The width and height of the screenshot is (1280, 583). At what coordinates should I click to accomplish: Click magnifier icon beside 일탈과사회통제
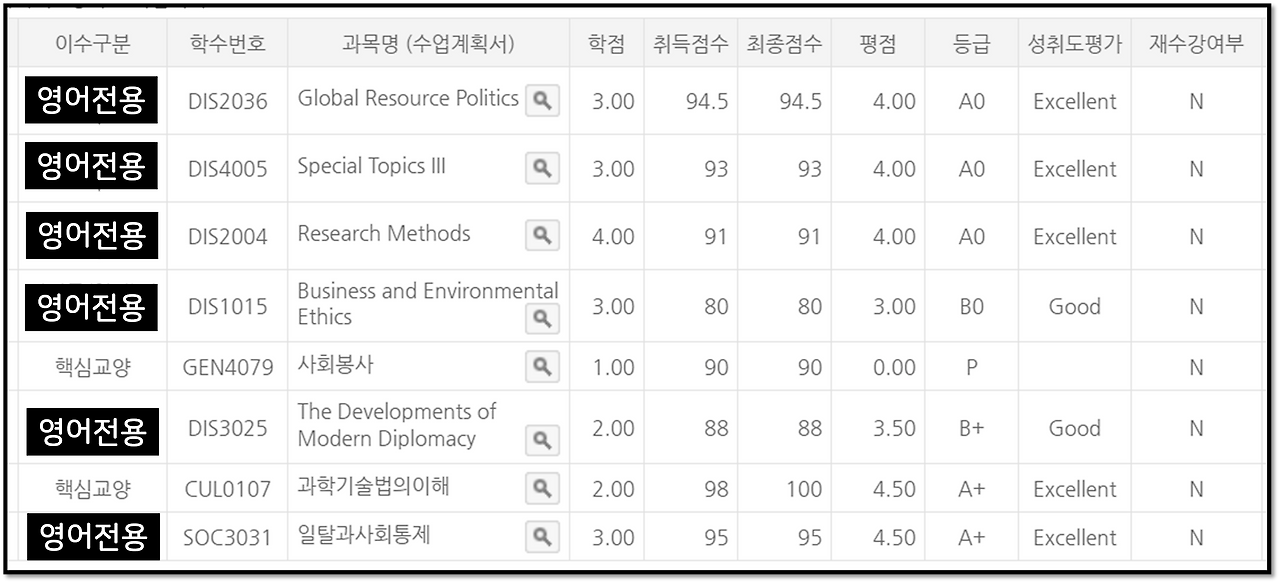pyautogui.click(x=542, y=537)
